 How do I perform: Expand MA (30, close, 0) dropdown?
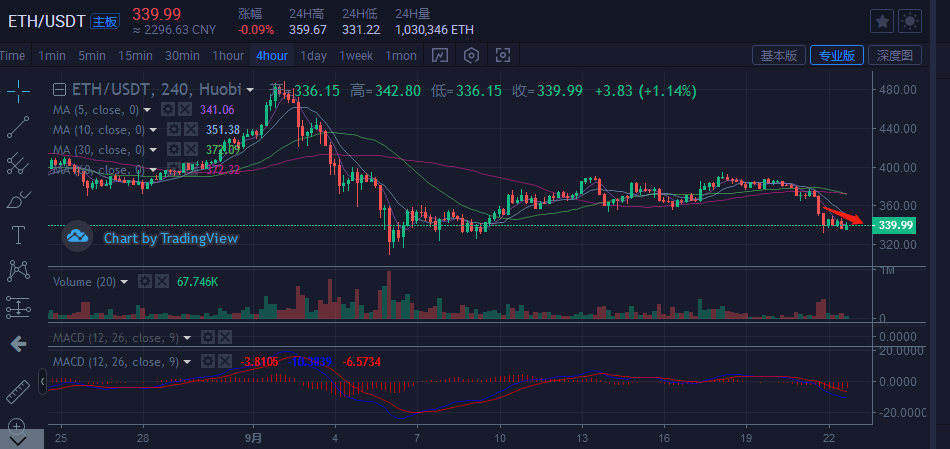click(153, 150)
